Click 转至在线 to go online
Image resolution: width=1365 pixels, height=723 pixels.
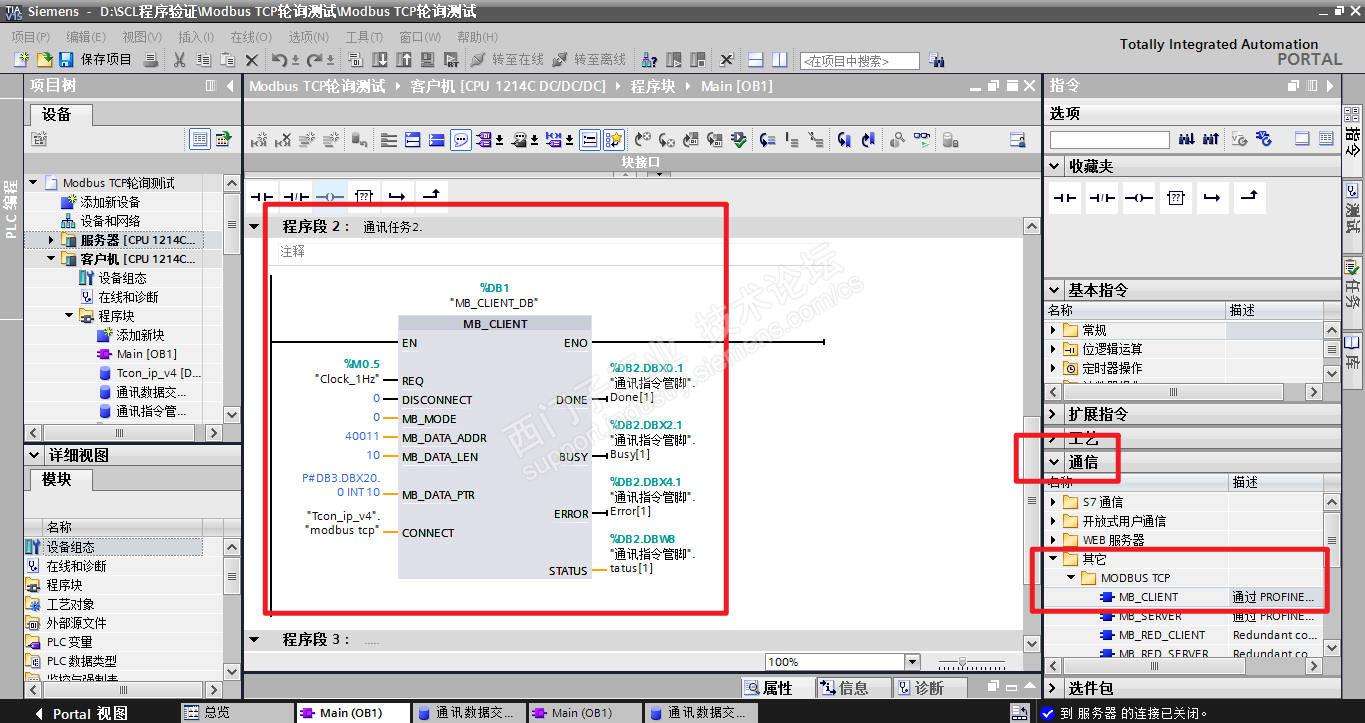[507, 60]
